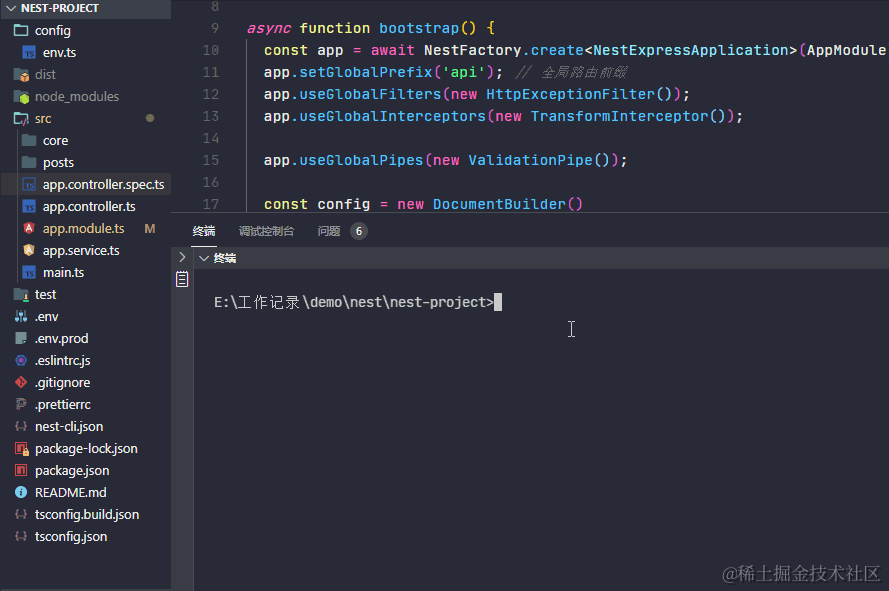
Task: Click the Prettier icon of .prettierrc
Action: pyautogui.click(x=21, y=404)
